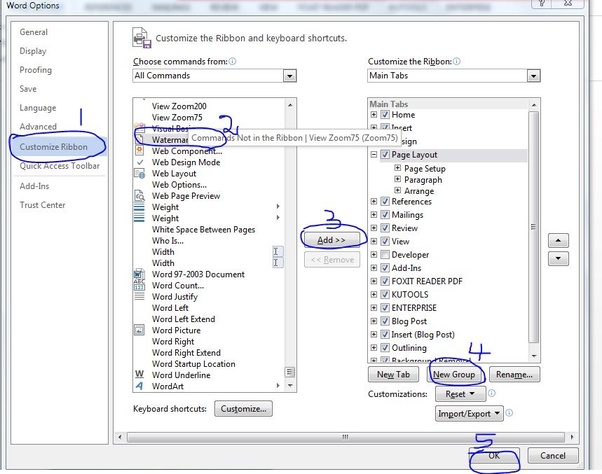Image resolution: width=602 pixels, height=474 pixels.
Task: Click the Web Page Preview icon
Action: click(x=139, y=196)
